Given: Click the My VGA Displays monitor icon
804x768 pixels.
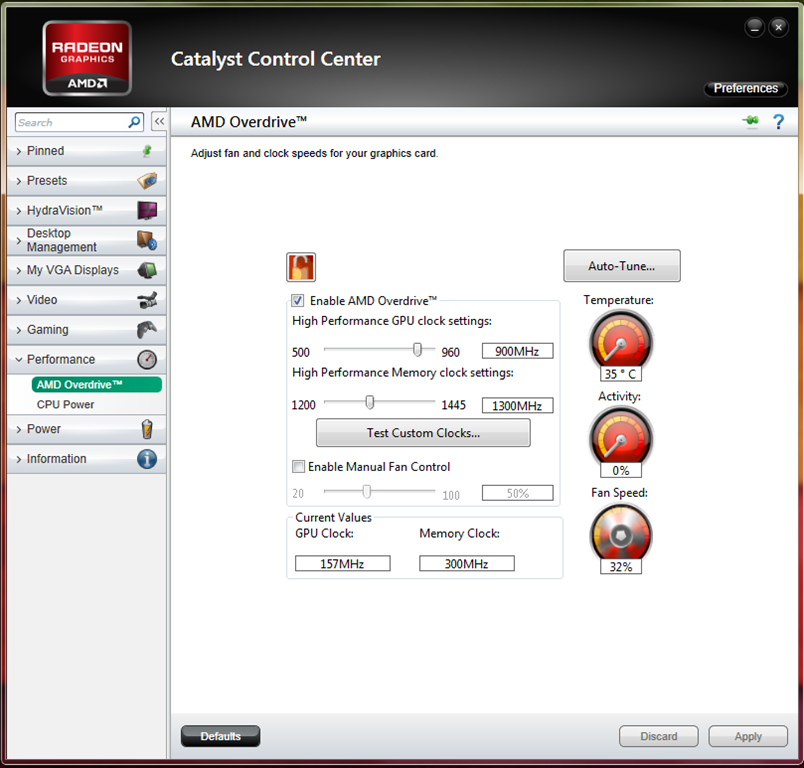Looking at the screenshot, I should 147,270.
